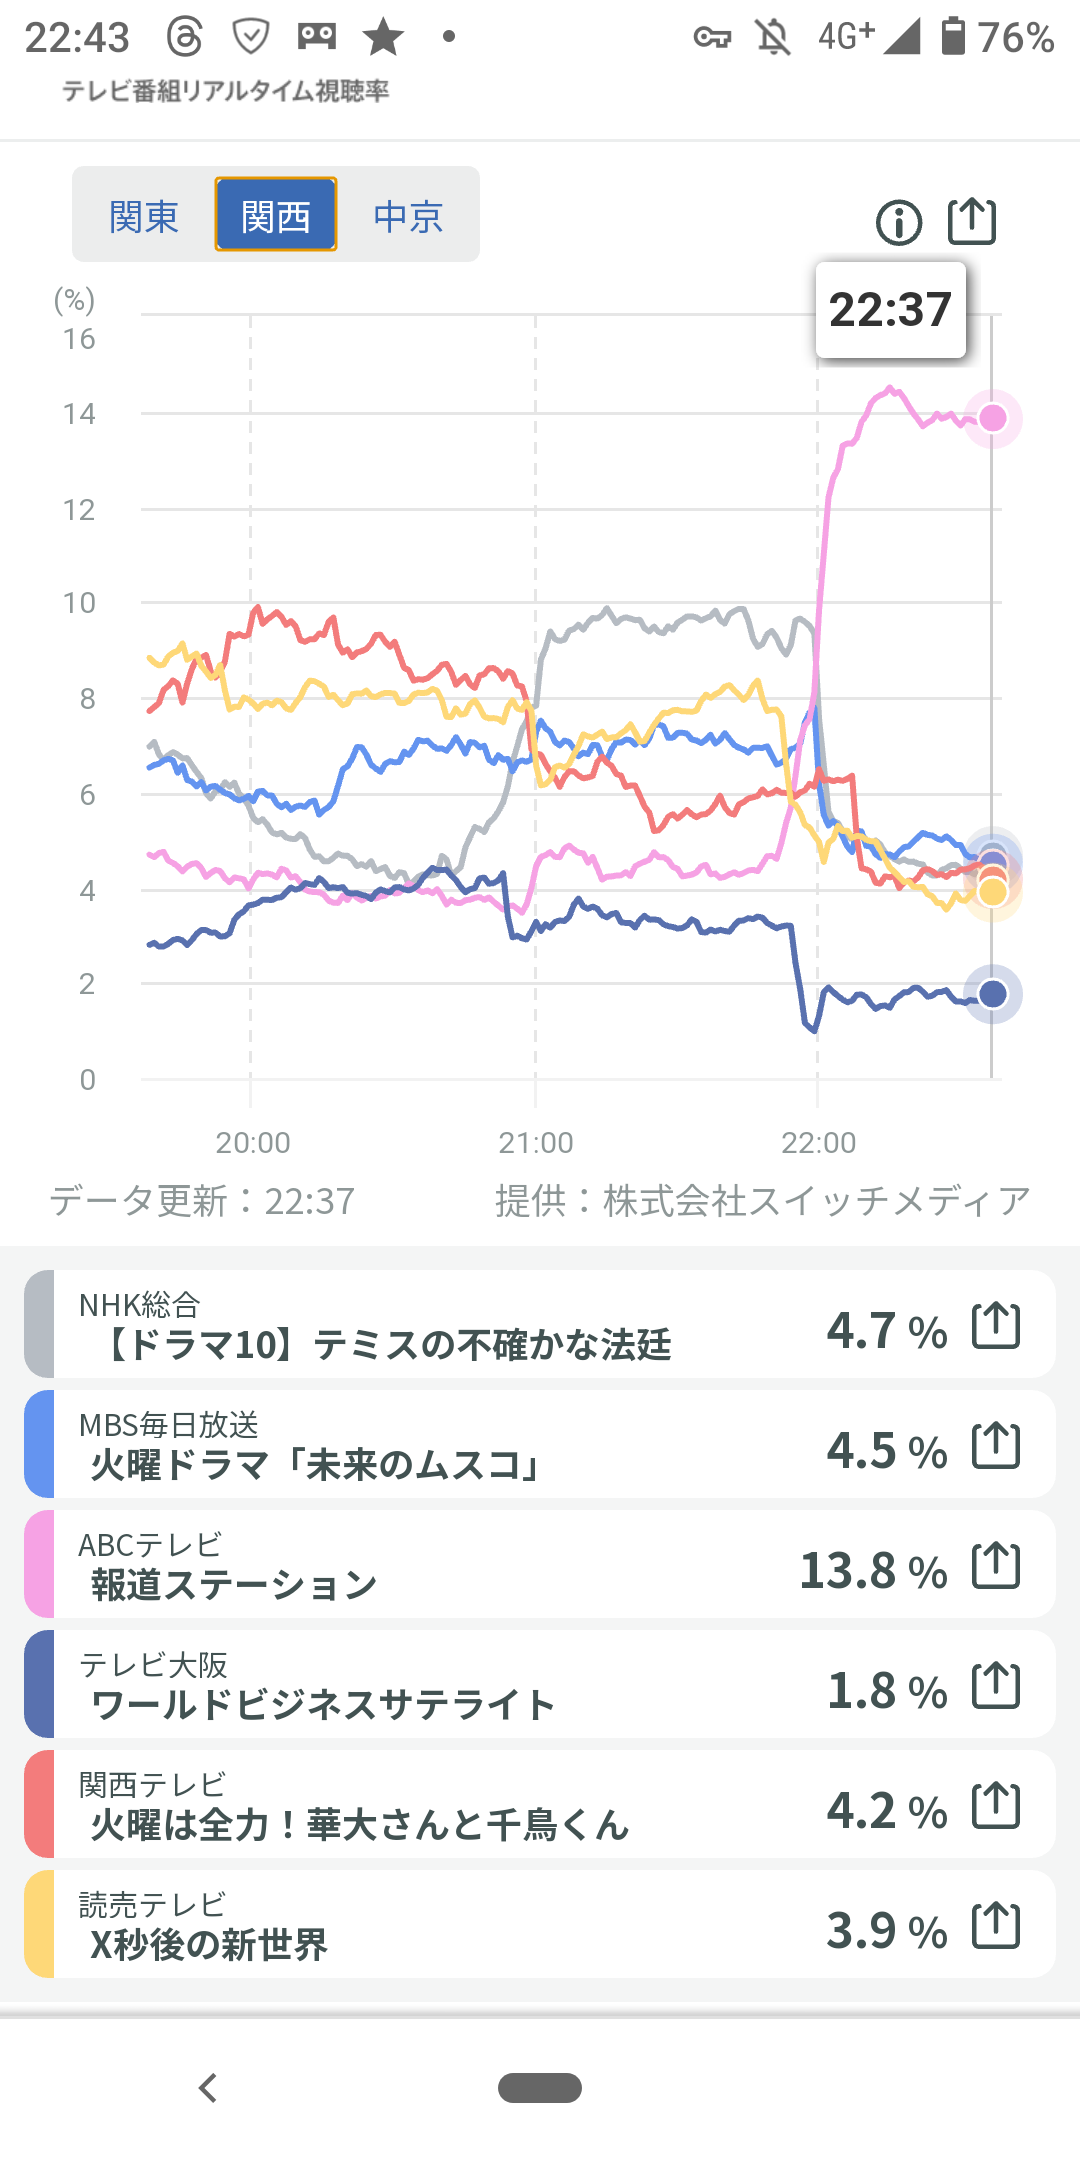Tap the yellow 読売テレビ color swatch
1080x2160 pixels.
40,1925
